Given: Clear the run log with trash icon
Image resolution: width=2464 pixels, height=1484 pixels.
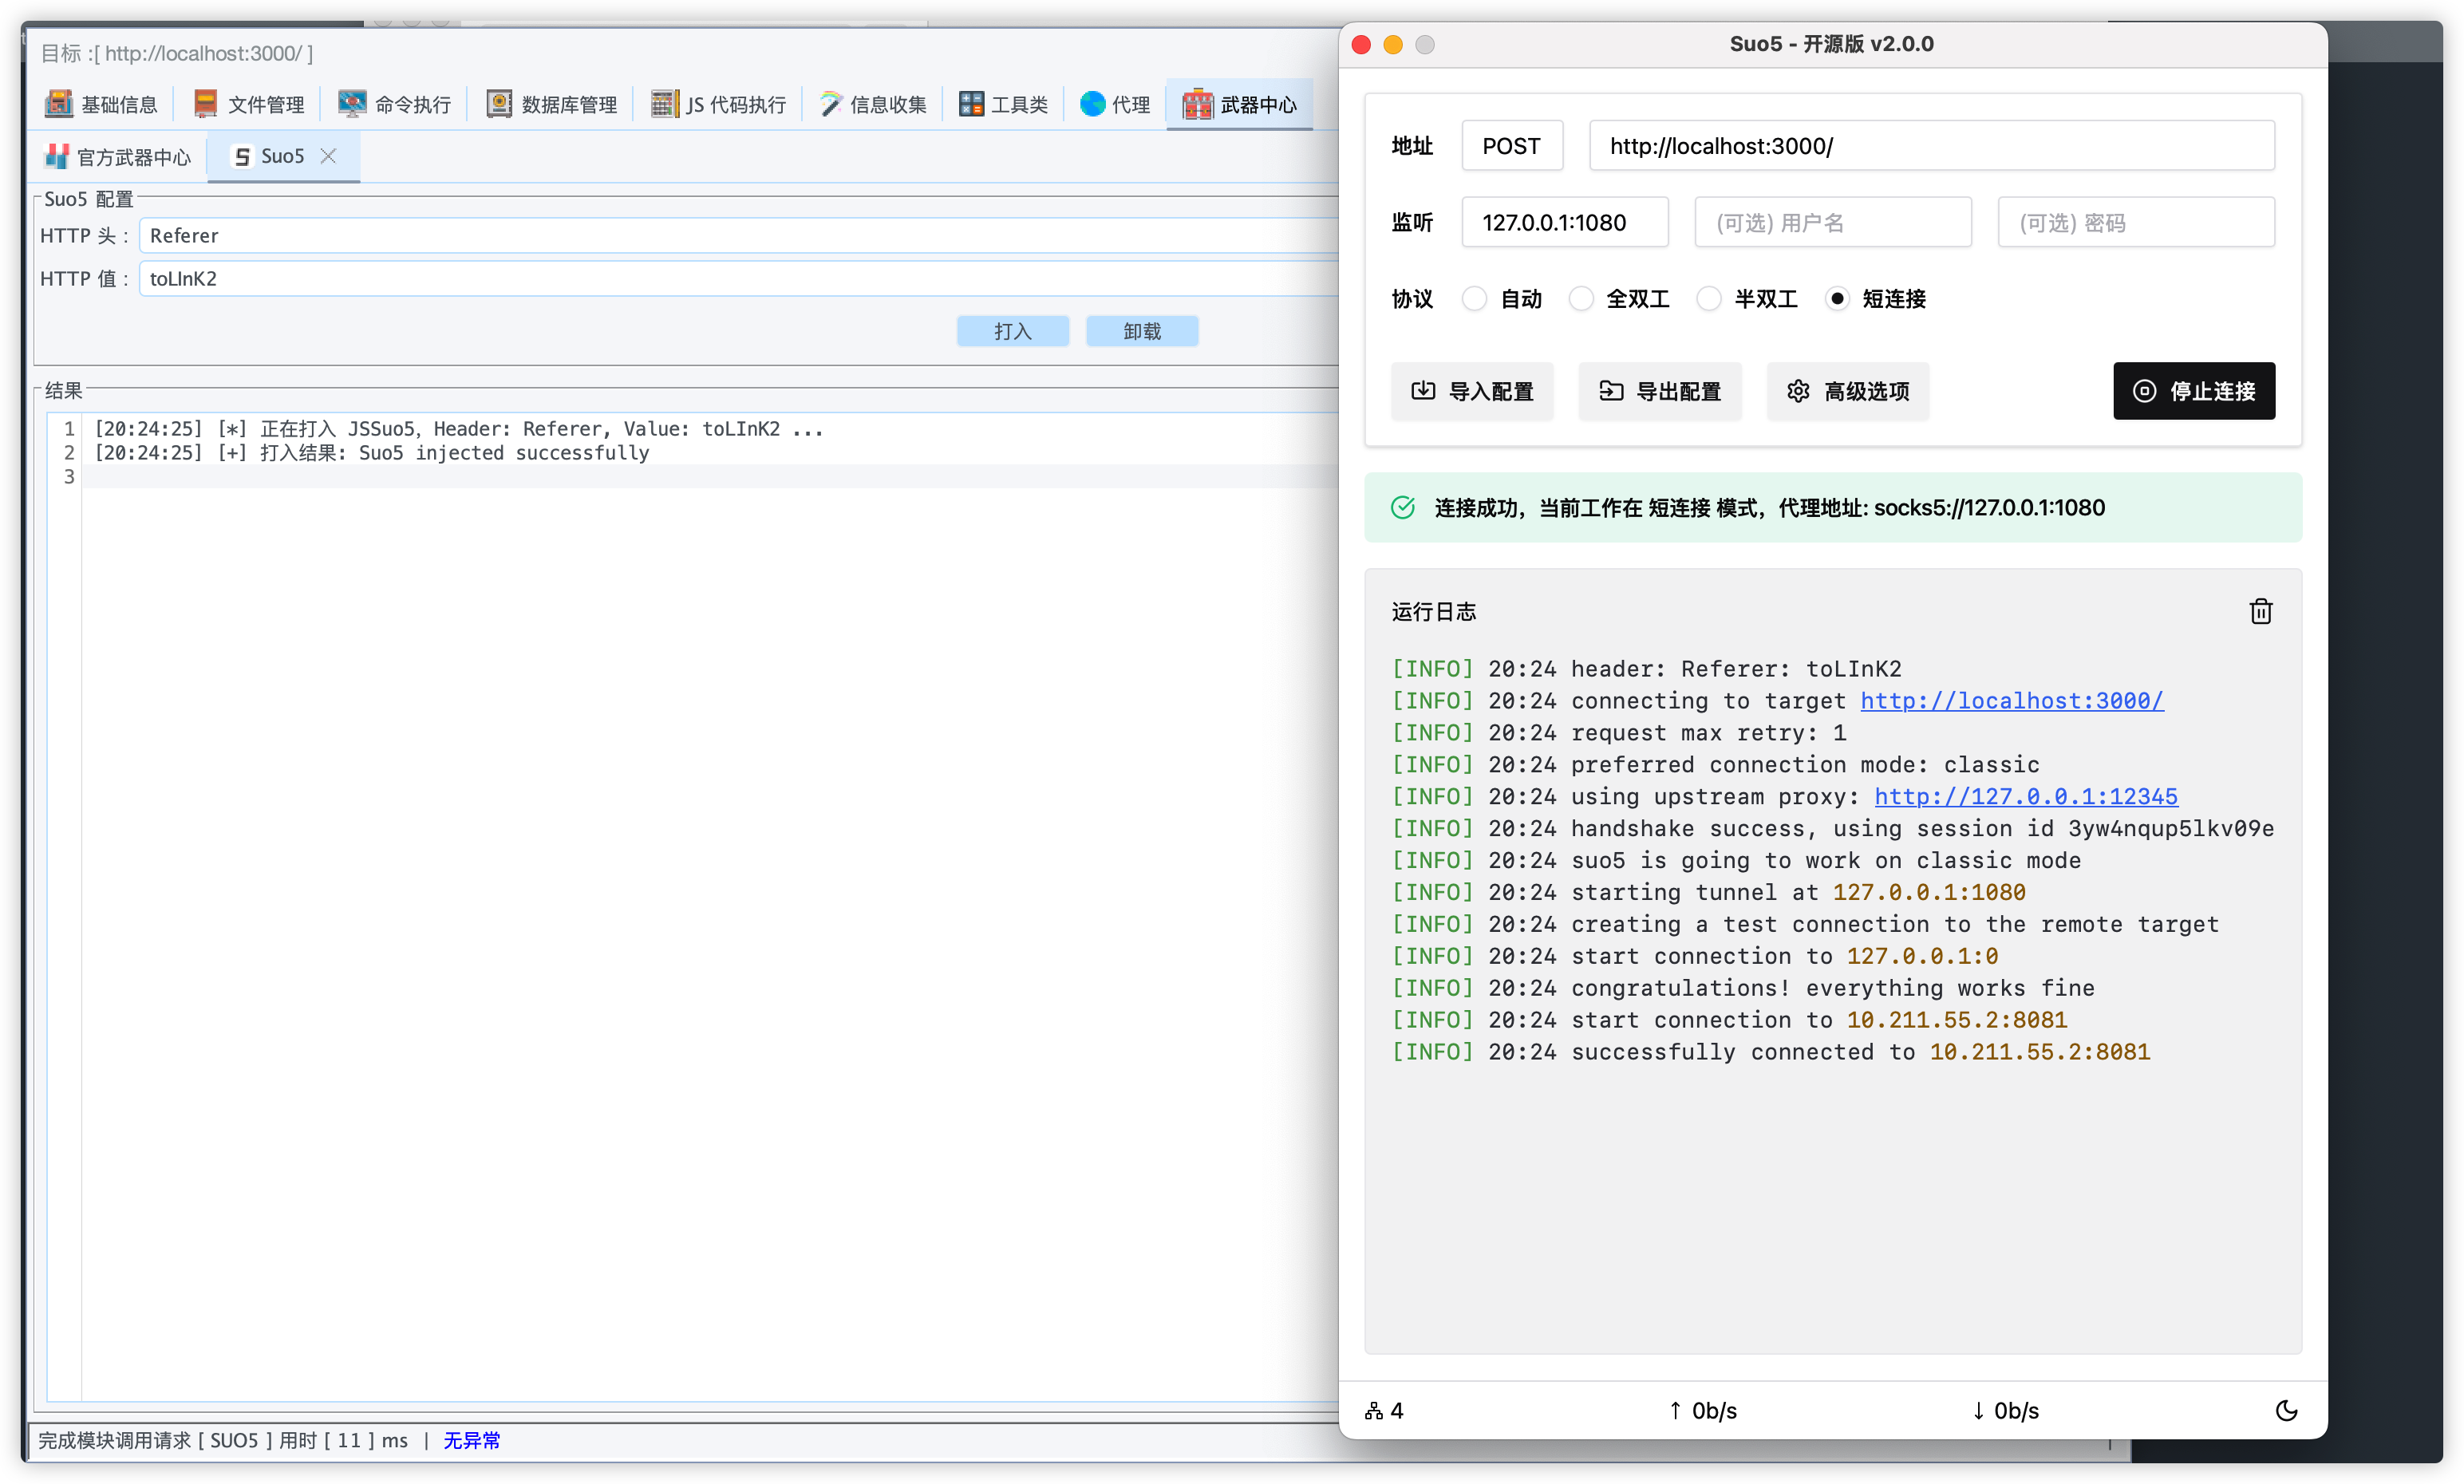Looking at the screenshot, I should pos(2260,611).
